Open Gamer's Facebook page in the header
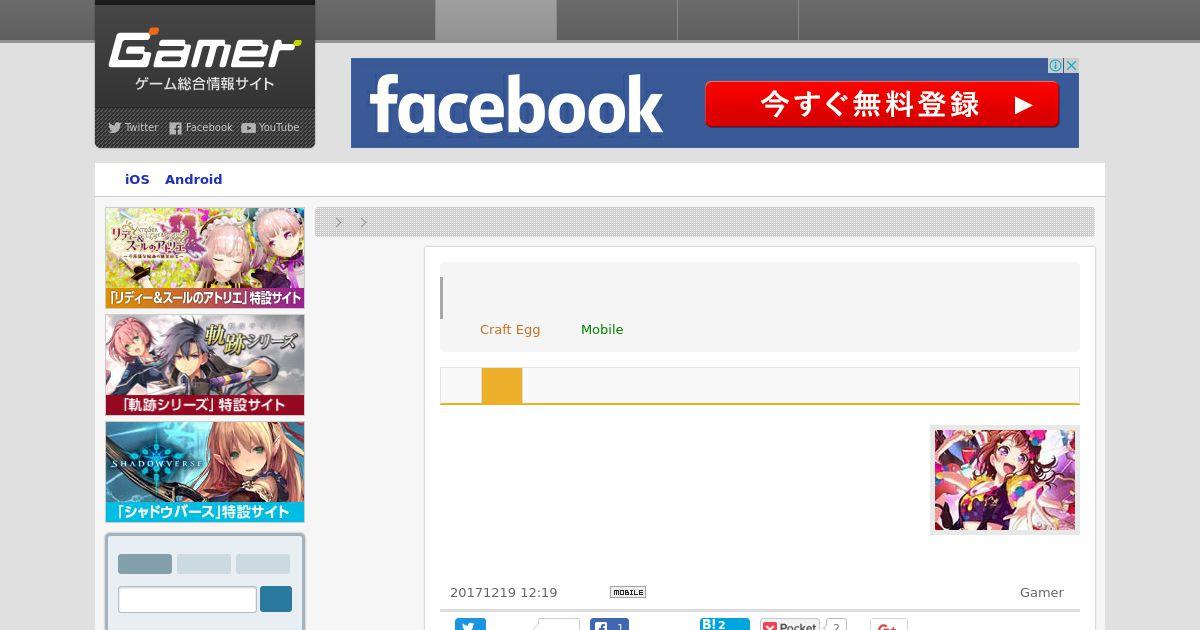Screen dimensions: 1200x630 pyautogui.click(x=200, y=127)
